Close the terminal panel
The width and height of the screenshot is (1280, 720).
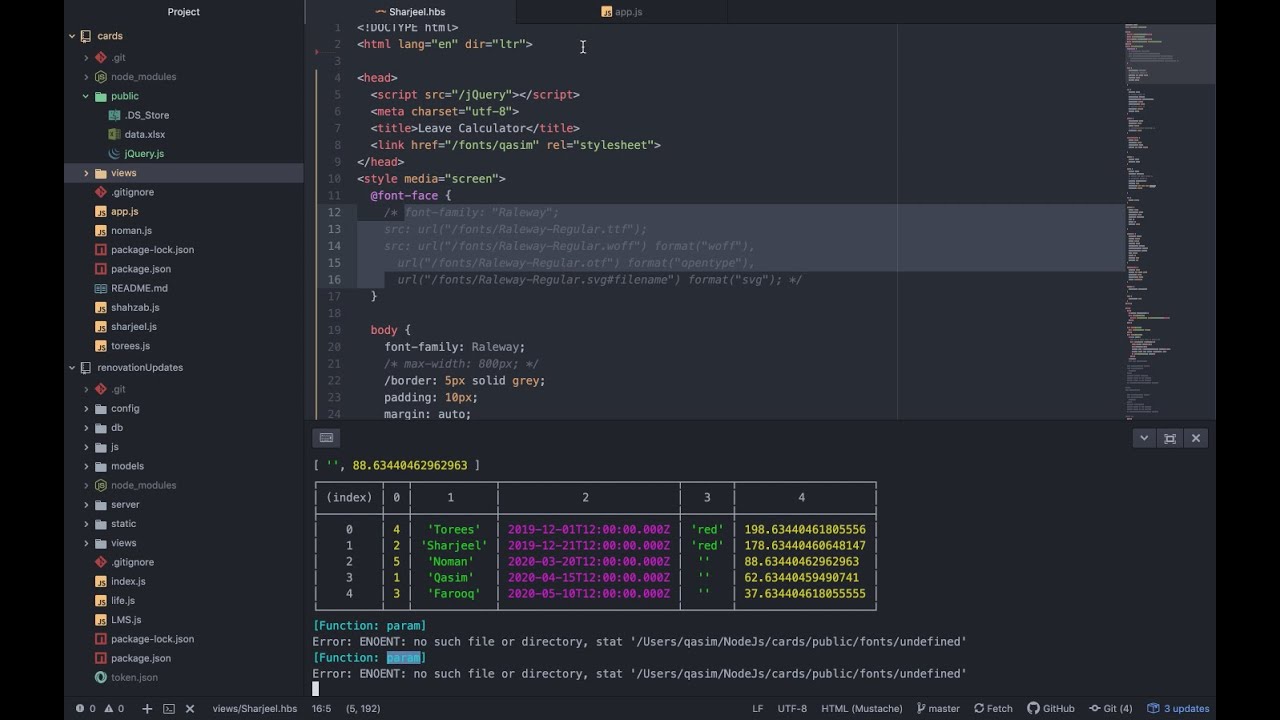click(x=1196, y=438)
